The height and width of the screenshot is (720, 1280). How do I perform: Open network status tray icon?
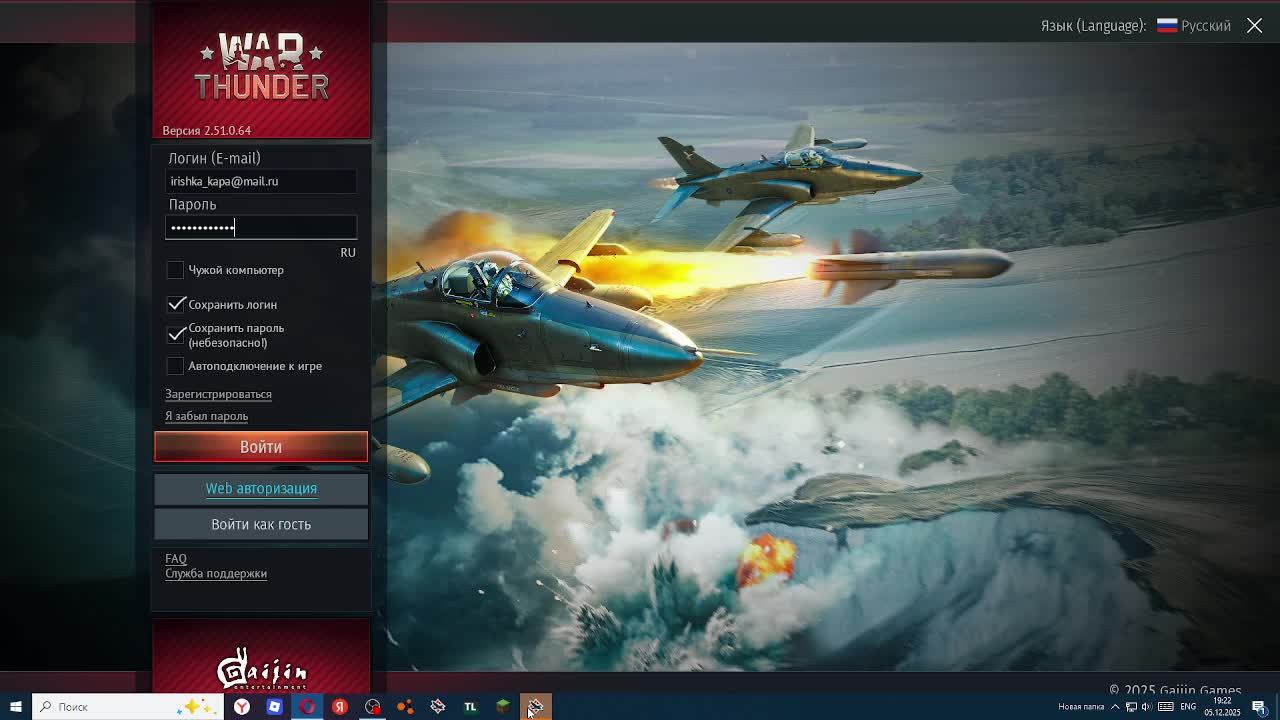click(x=1131, y=707)
